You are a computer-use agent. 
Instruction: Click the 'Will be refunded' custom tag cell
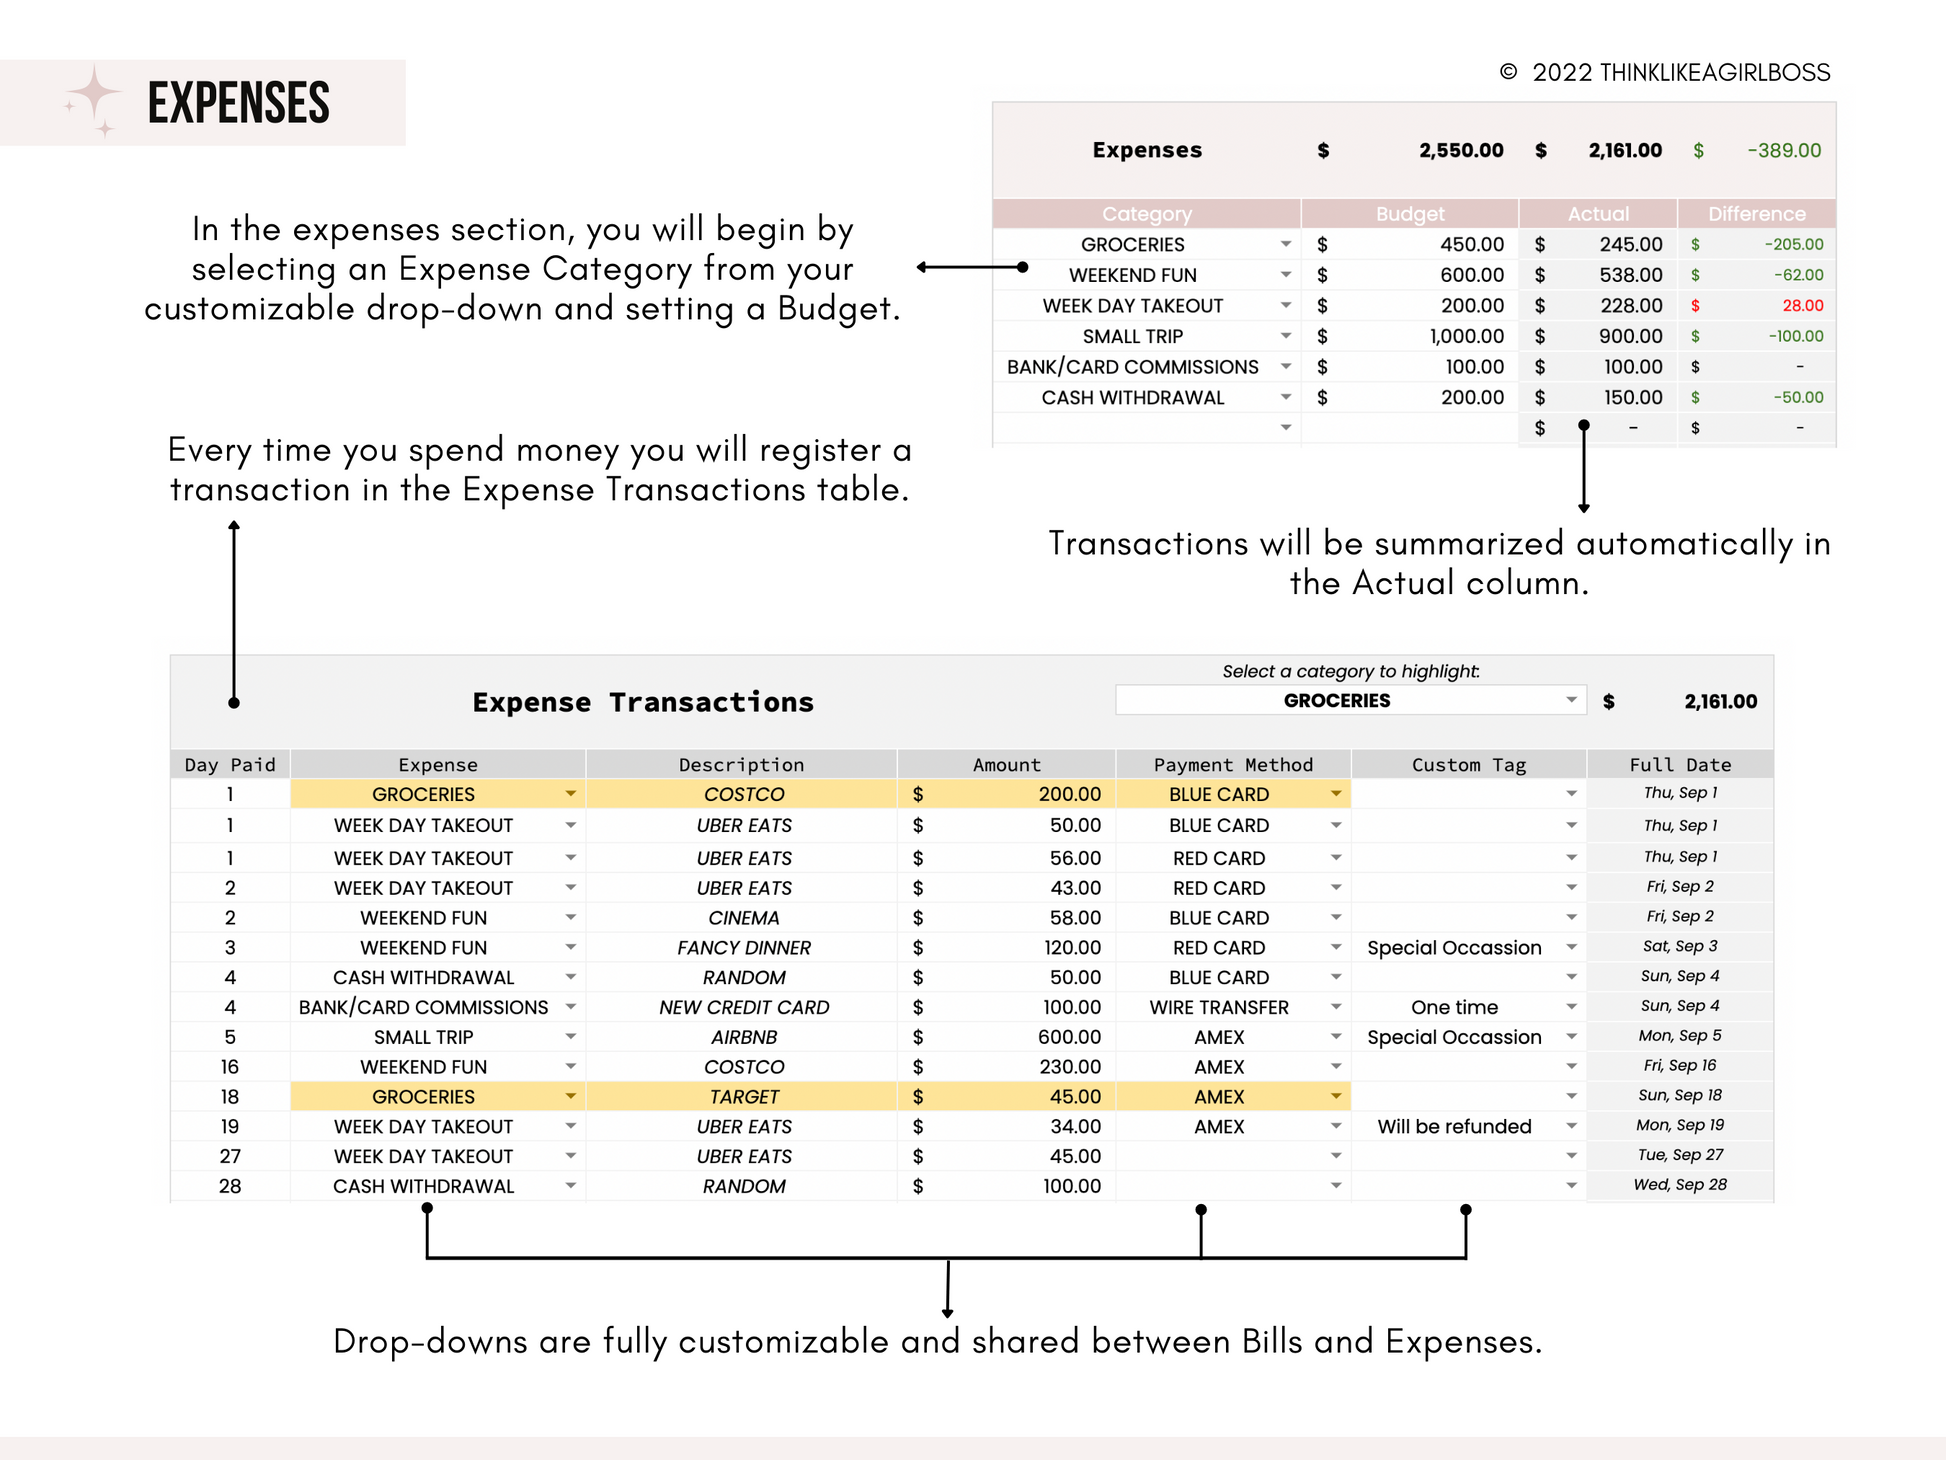click(1454, 1127)
